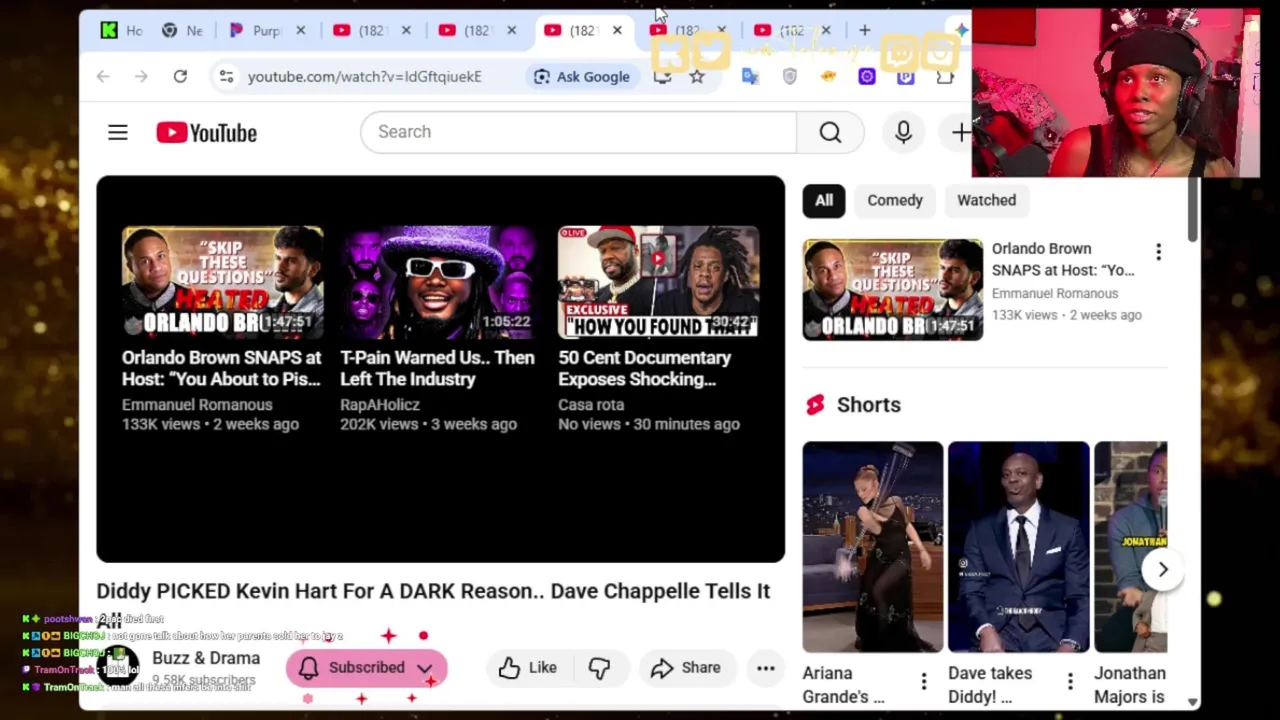
Task: Show next Shorts with arrow
Action: tap(1162, 569)
